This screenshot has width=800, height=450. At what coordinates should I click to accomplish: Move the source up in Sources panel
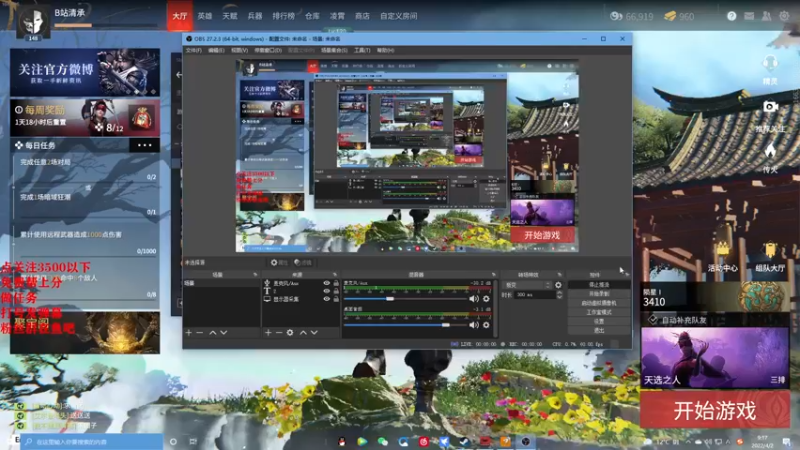303,333
